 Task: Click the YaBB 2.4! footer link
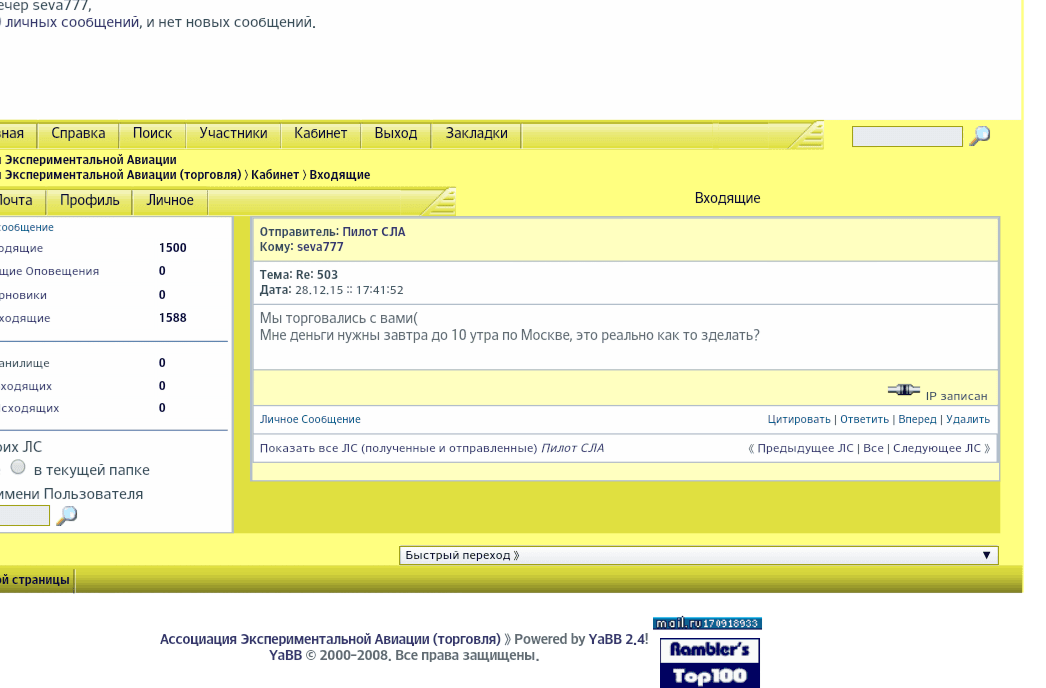pos(618,639)
